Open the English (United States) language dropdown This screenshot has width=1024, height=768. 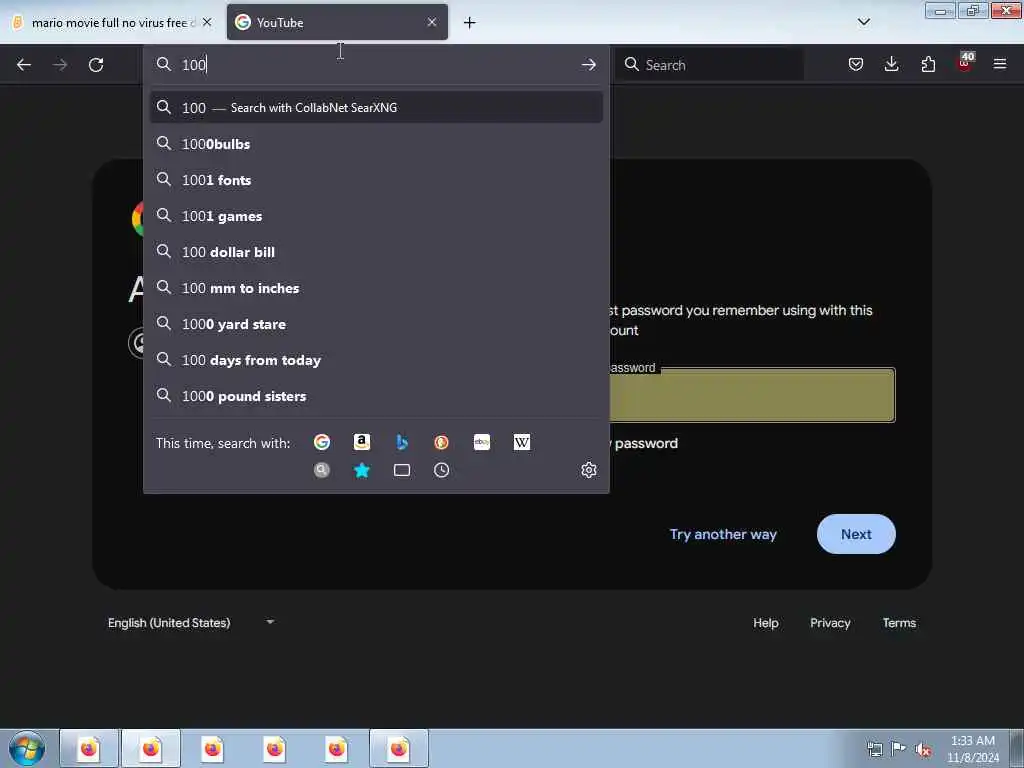(x=191, y=622)
